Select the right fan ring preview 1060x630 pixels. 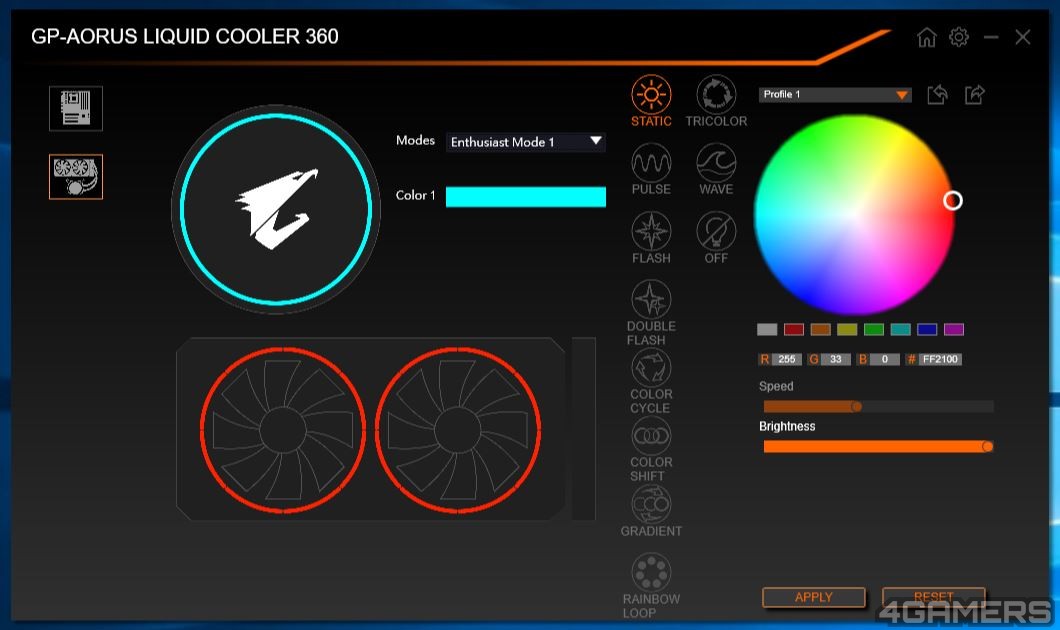[458, 429]
